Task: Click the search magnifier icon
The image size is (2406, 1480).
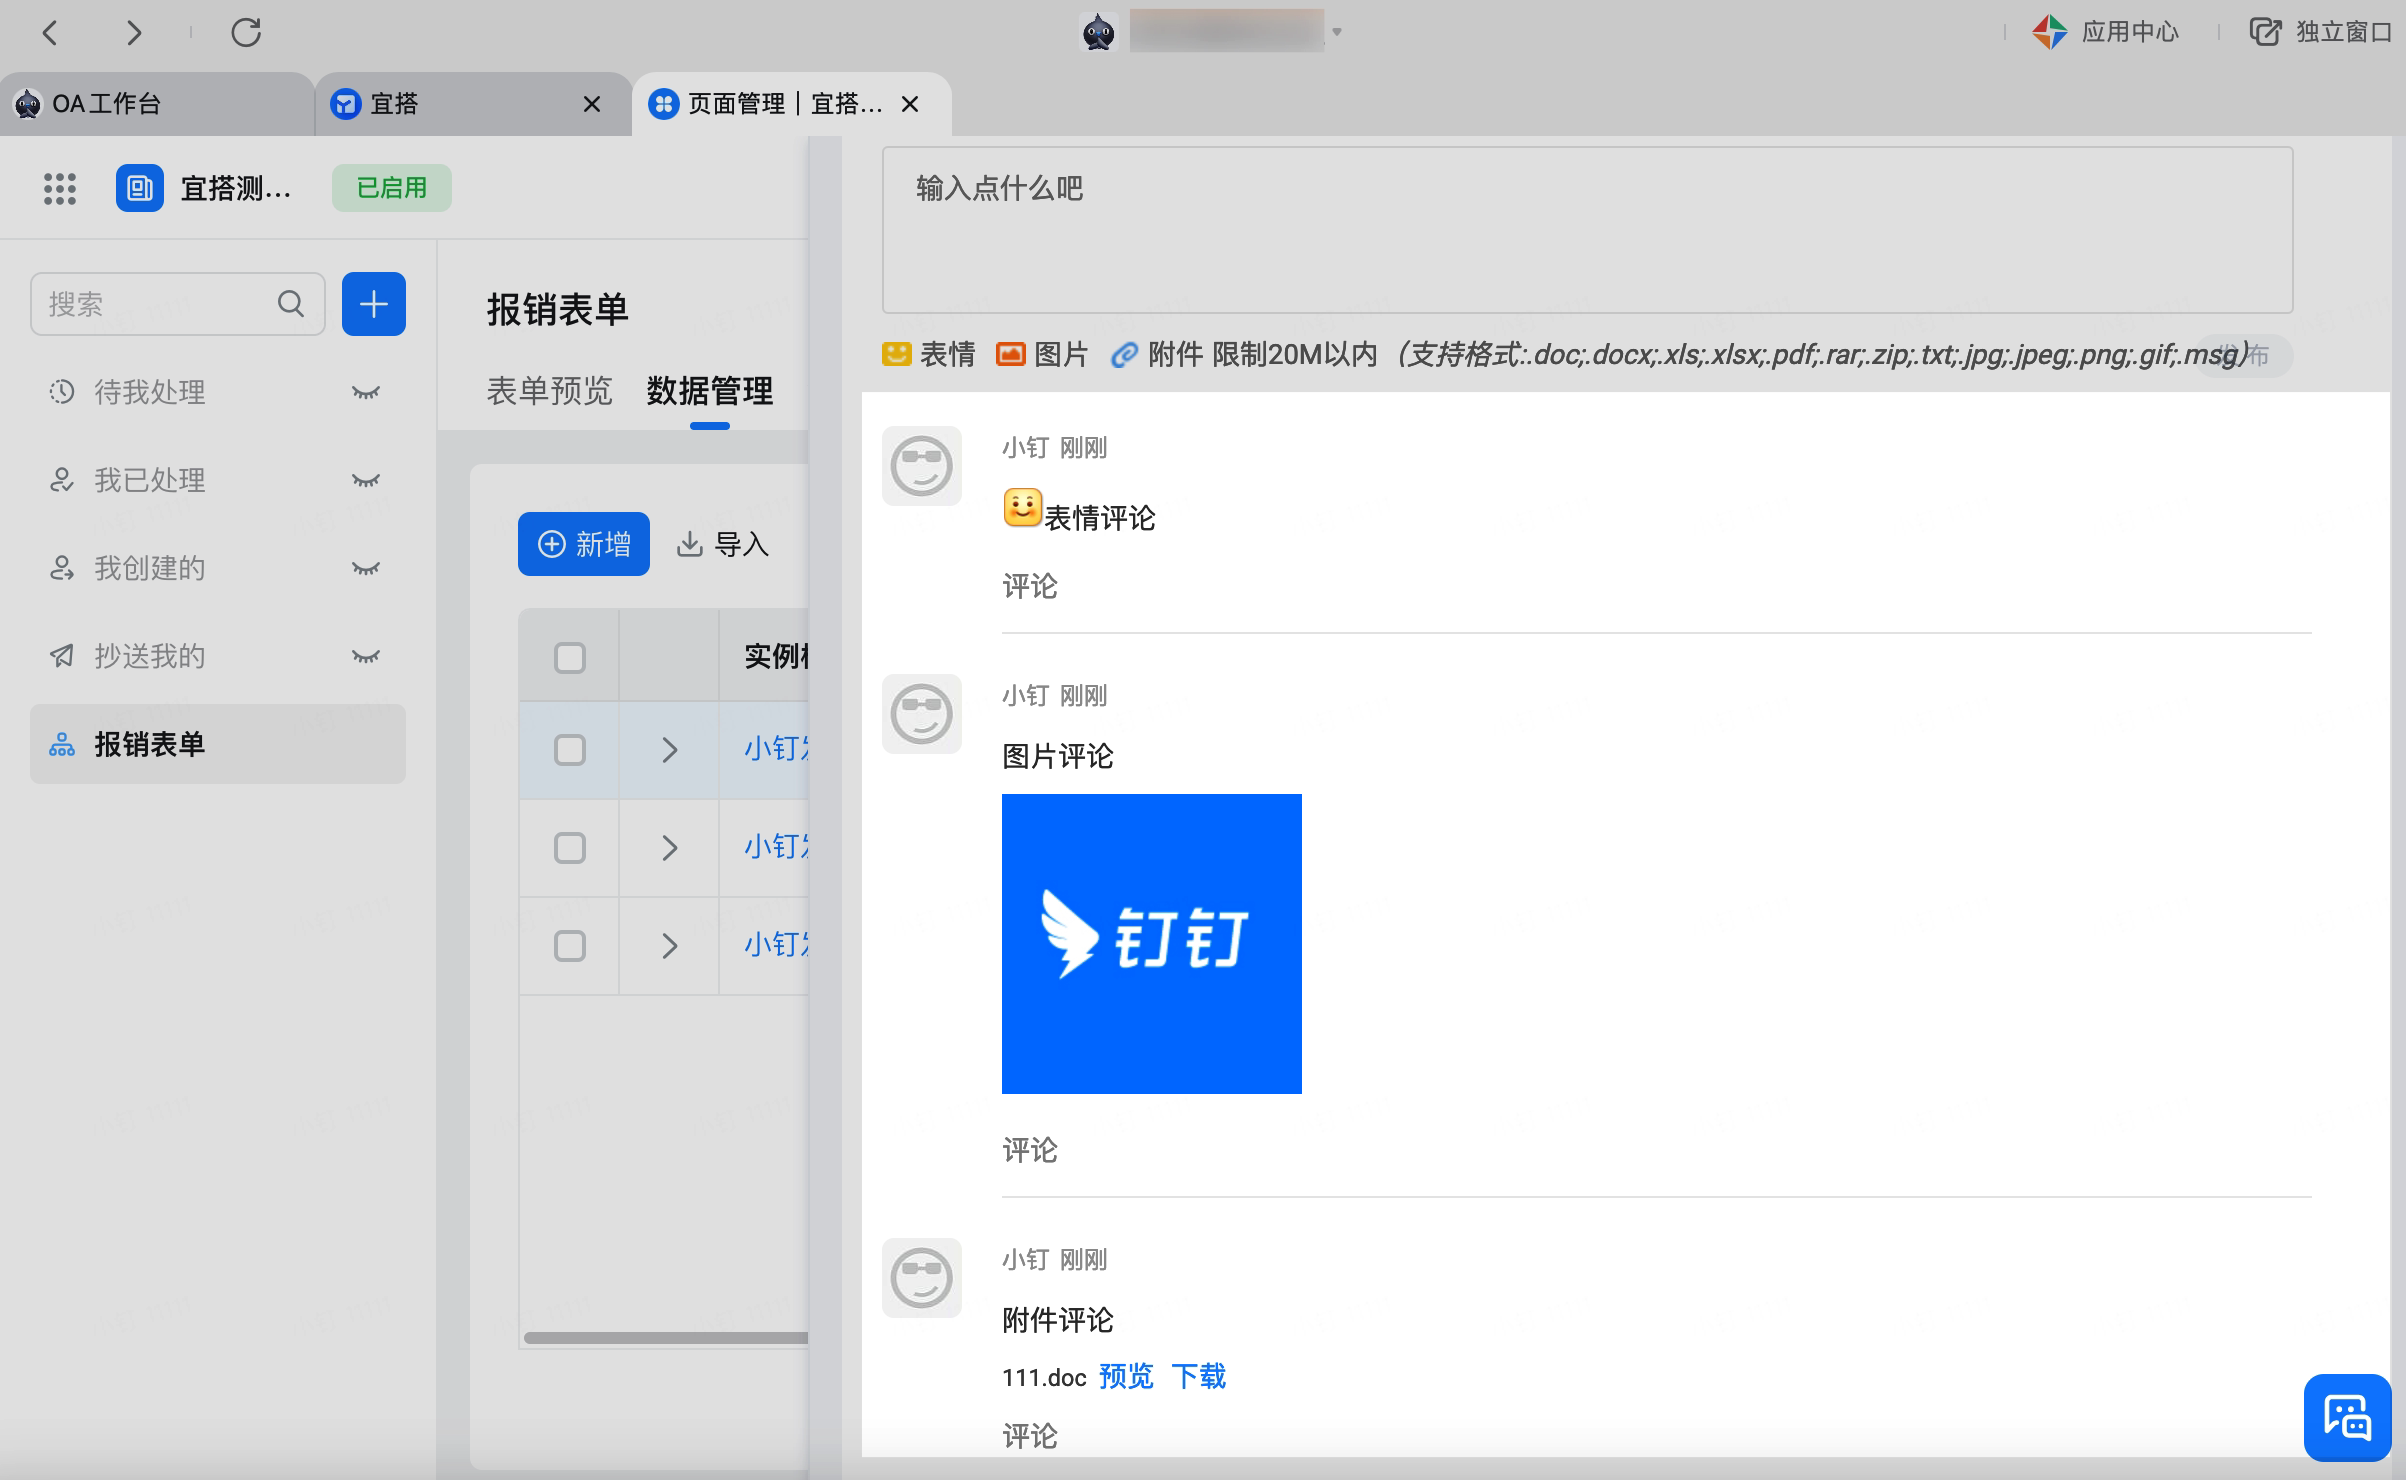Action: click(x=291, y=304)
